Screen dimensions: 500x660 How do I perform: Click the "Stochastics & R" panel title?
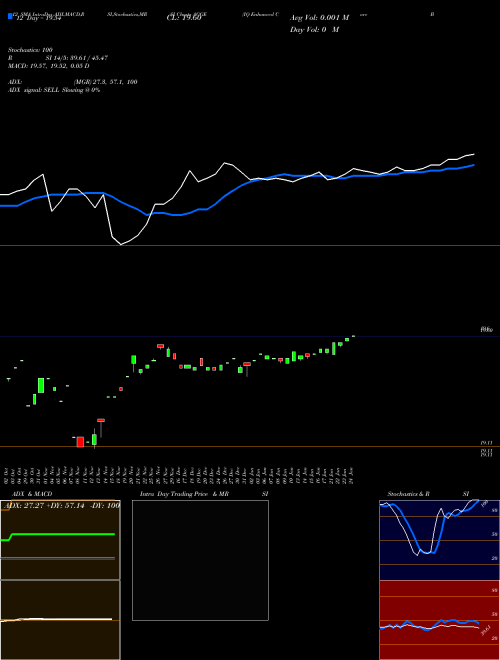click(408, 494)
